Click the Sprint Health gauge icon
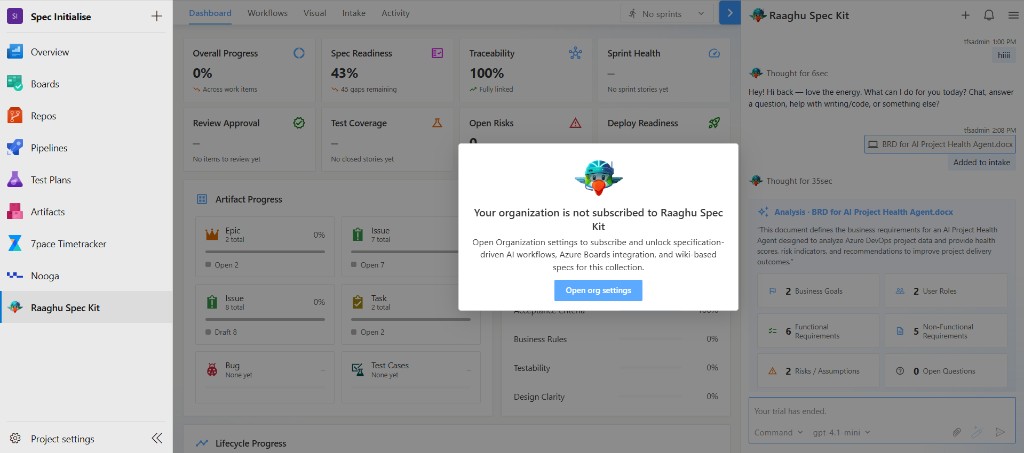This screenshot has width=1024, height=453. (714, 54)
